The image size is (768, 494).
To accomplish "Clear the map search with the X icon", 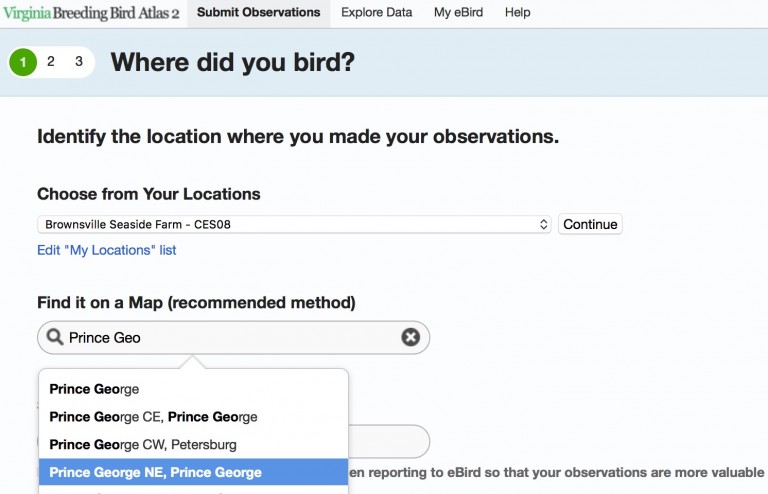I will click(410, 338).
